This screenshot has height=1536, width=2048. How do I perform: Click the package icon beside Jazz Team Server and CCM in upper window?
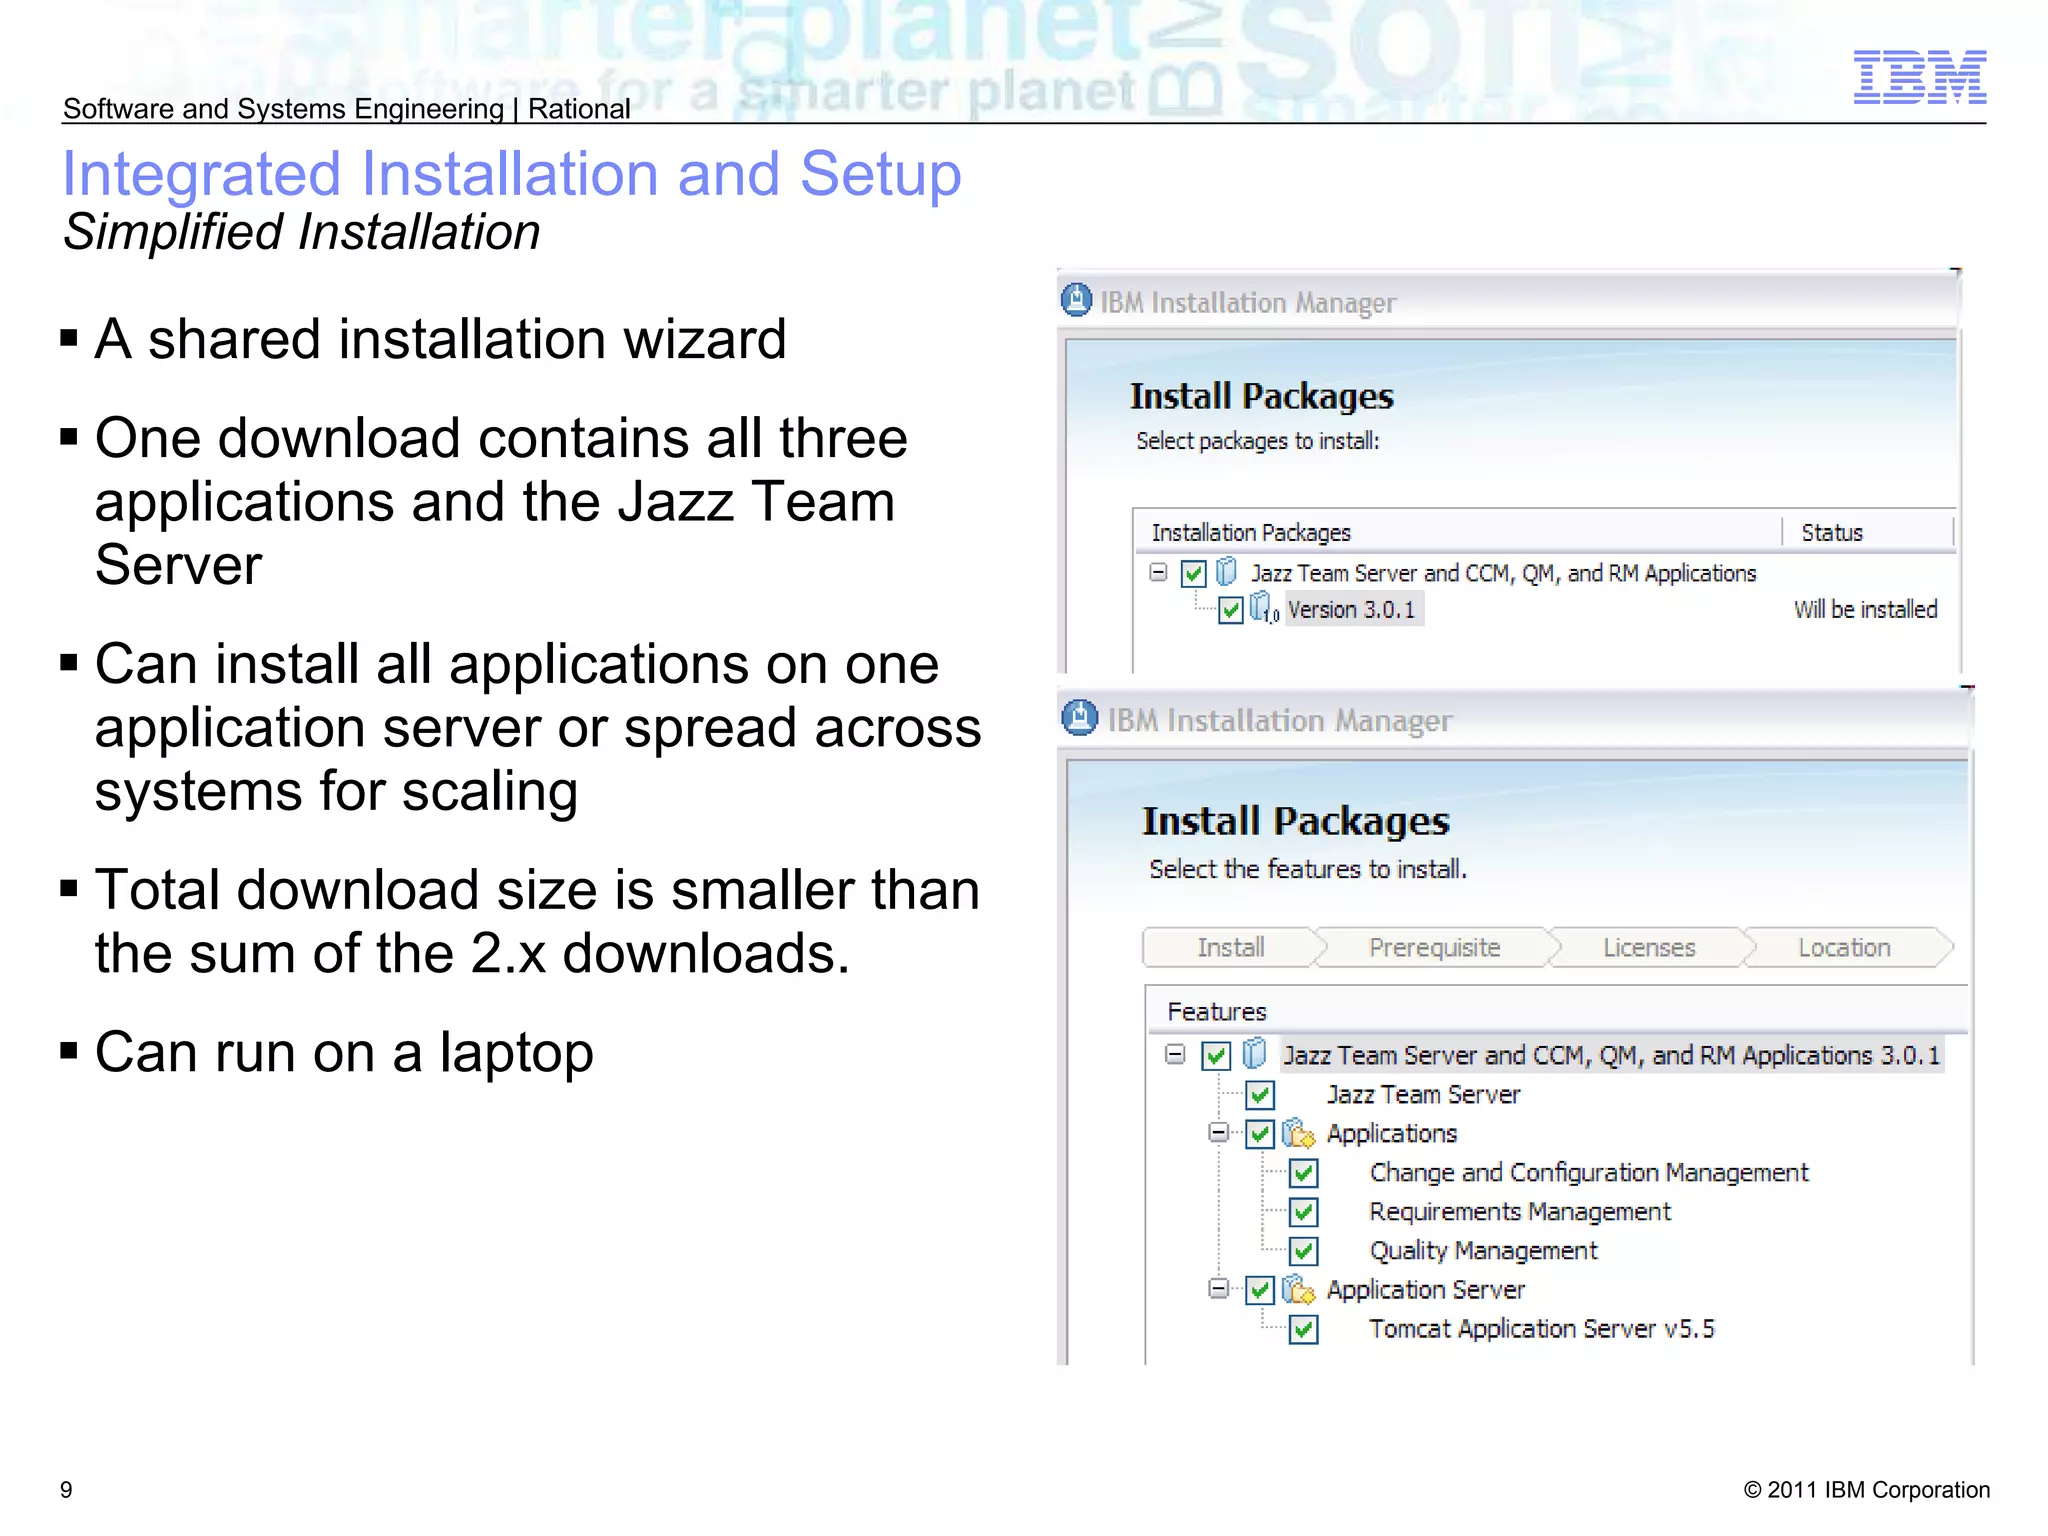click(1226, 572)
